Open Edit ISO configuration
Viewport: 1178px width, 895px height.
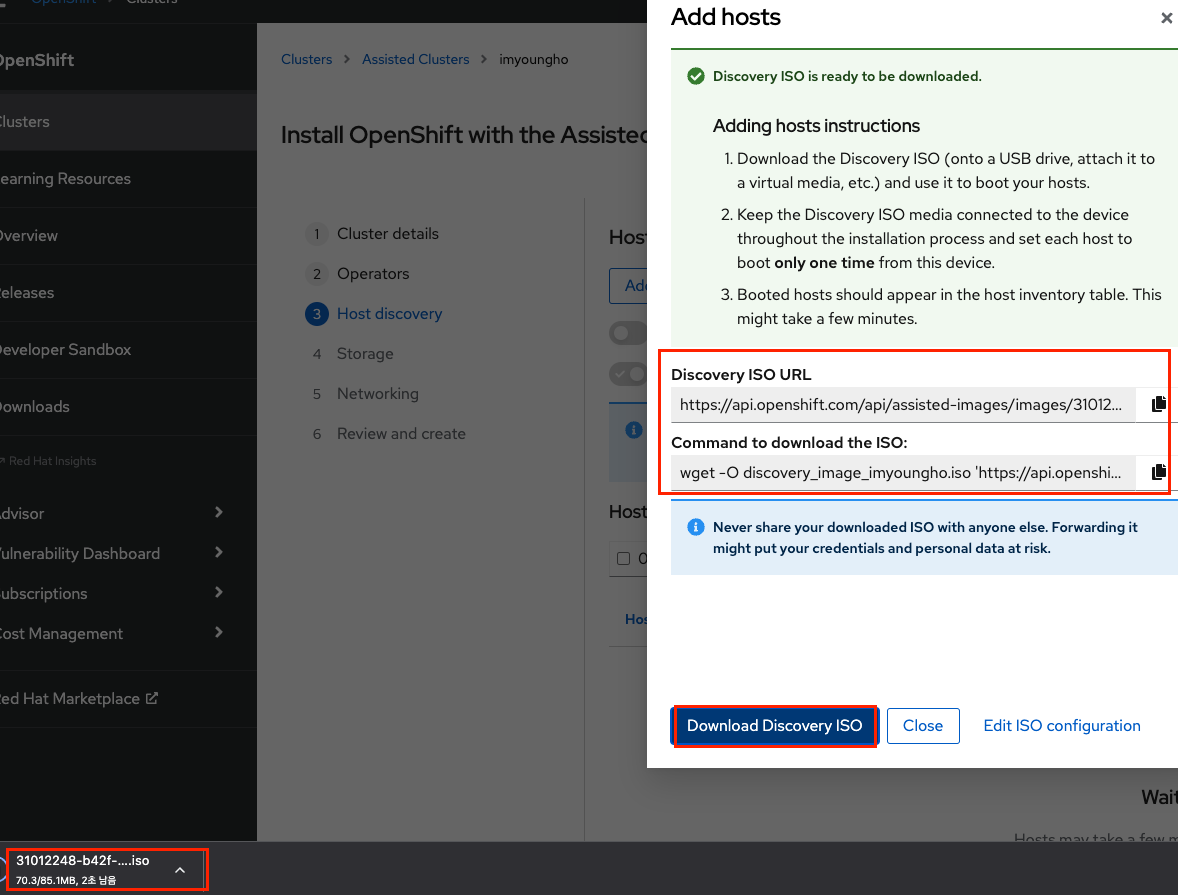point(1062,725)
